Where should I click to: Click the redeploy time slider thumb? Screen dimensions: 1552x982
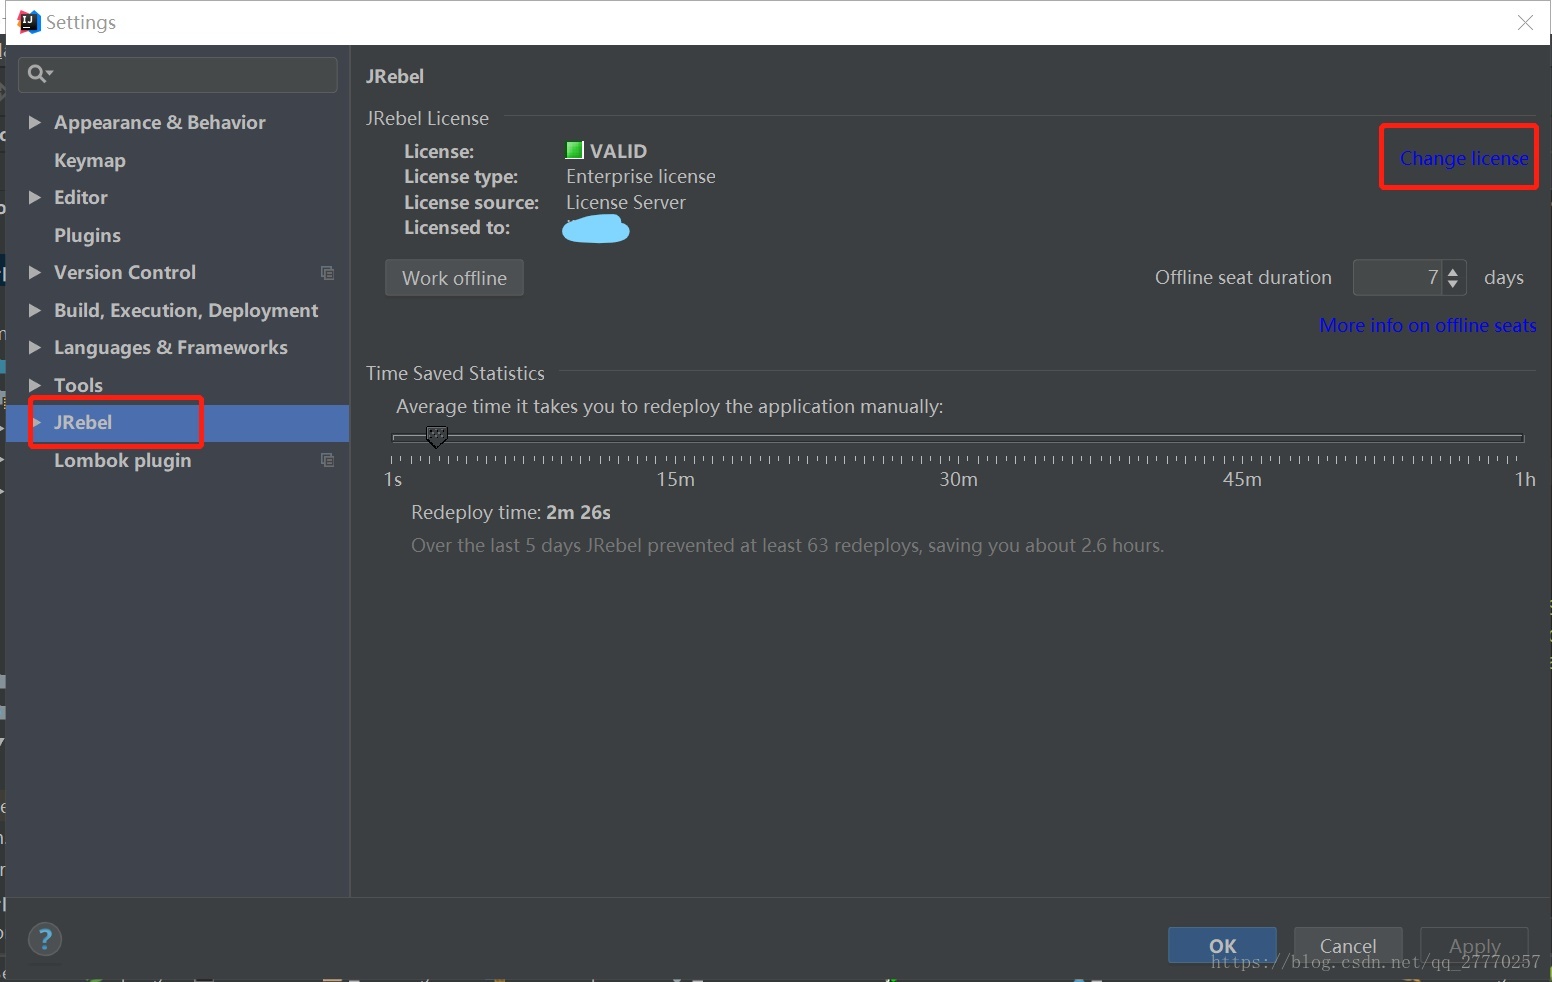436,437
